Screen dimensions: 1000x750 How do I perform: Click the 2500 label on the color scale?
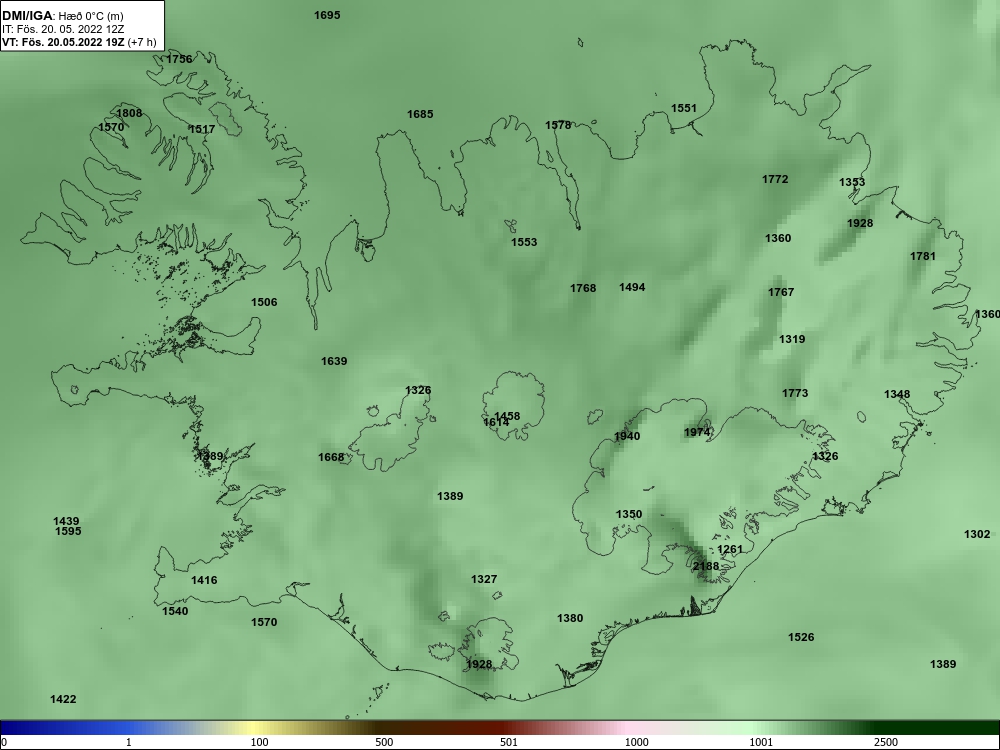coord(886,743)
